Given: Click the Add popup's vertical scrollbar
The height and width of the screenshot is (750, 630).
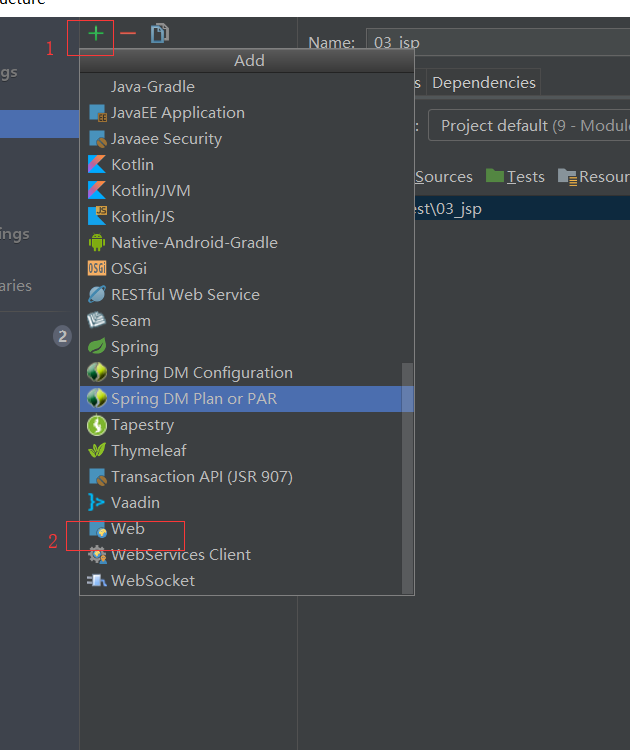Looking at the screenshot, I should [408, 478].
